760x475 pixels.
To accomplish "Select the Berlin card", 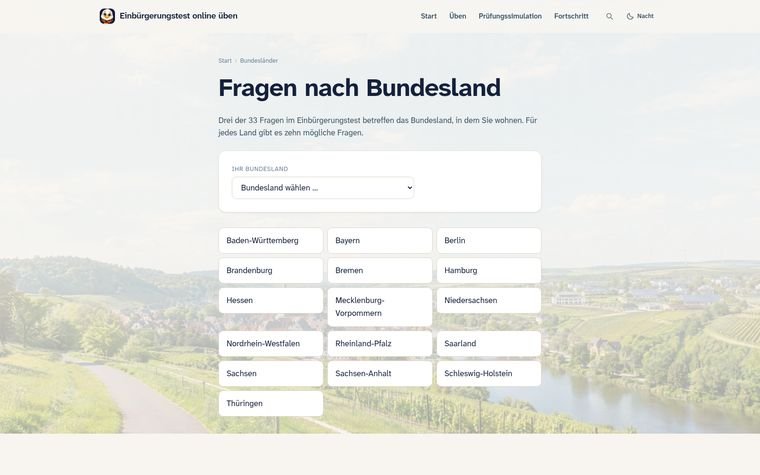I will coord(489,240).
